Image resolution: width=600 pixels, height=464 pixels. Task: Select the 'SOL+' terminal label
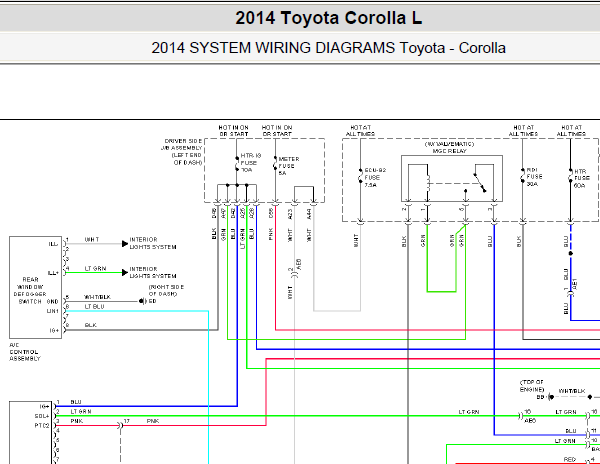pyautogui.click(x=42, y=416)
